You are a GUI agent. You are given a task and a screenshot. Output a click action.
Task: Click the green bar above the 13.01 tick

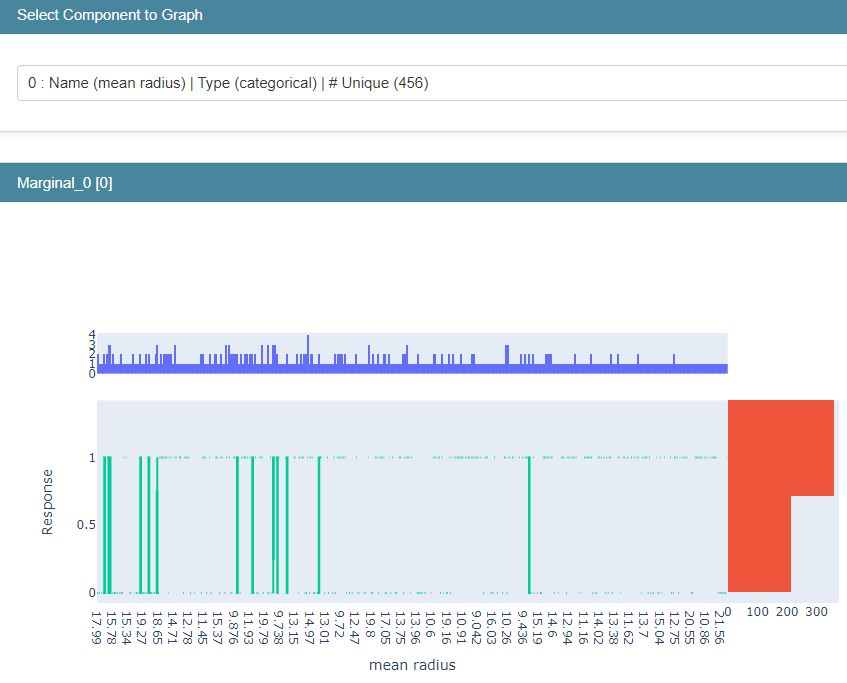(x=319, y=523)
